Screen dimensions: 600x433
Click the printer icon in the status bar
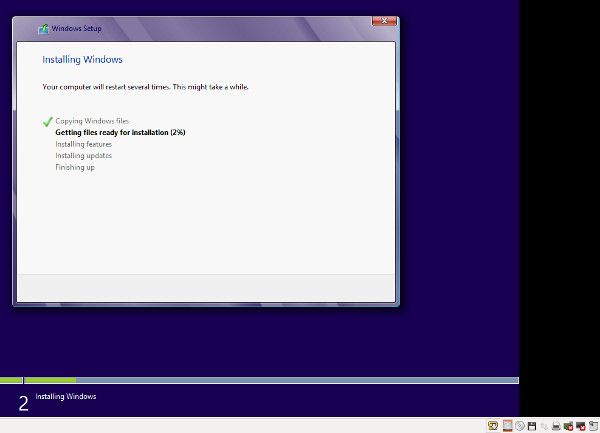(x=556, y=426)
